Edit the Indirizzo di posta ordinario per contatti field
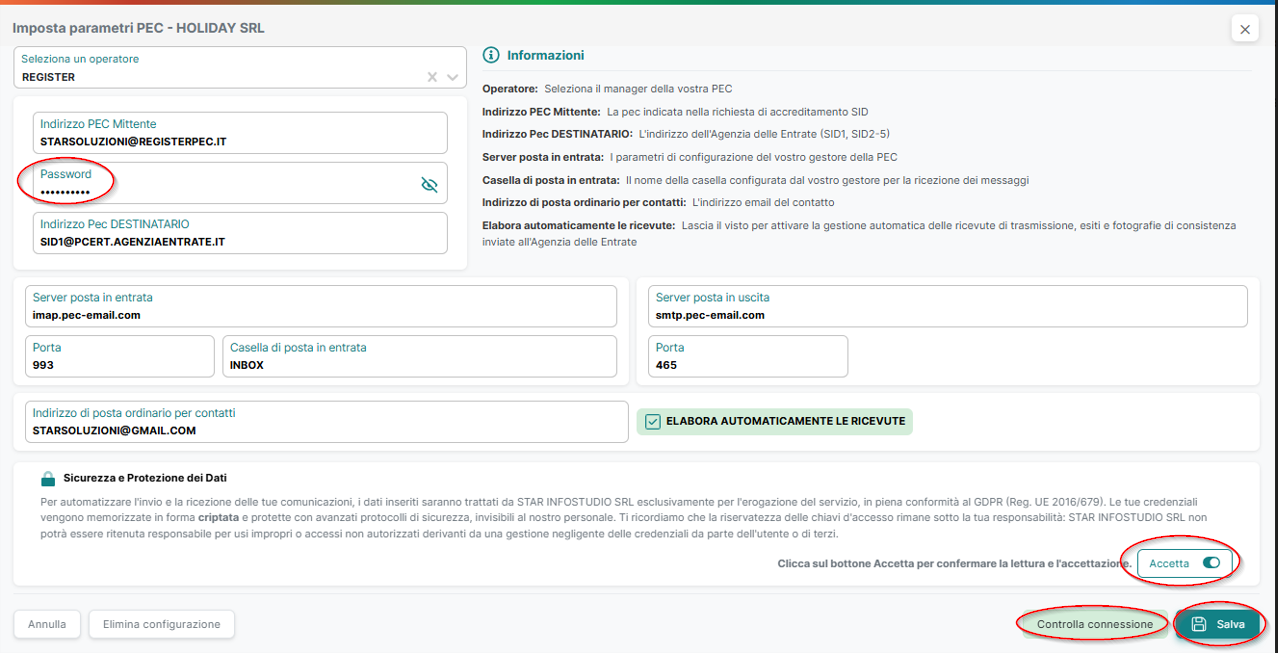Screen dimensions: 1278x653 [x=327, y=421]
